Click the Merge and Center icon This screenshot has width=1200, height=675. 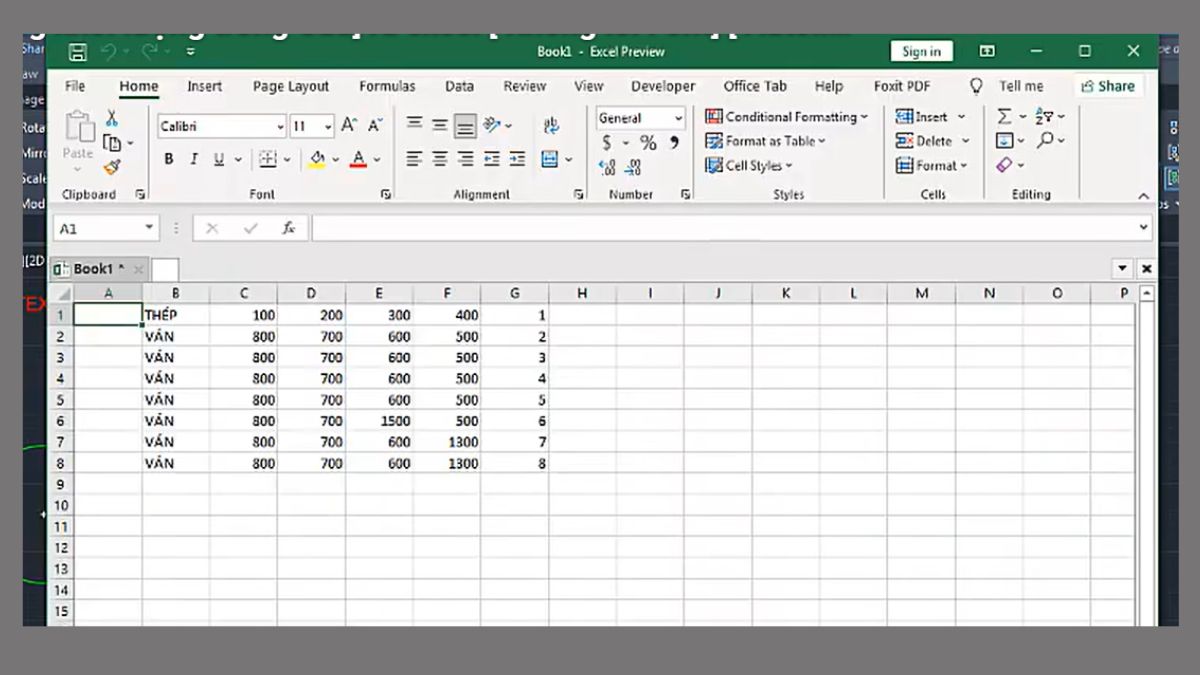point(551,158)
